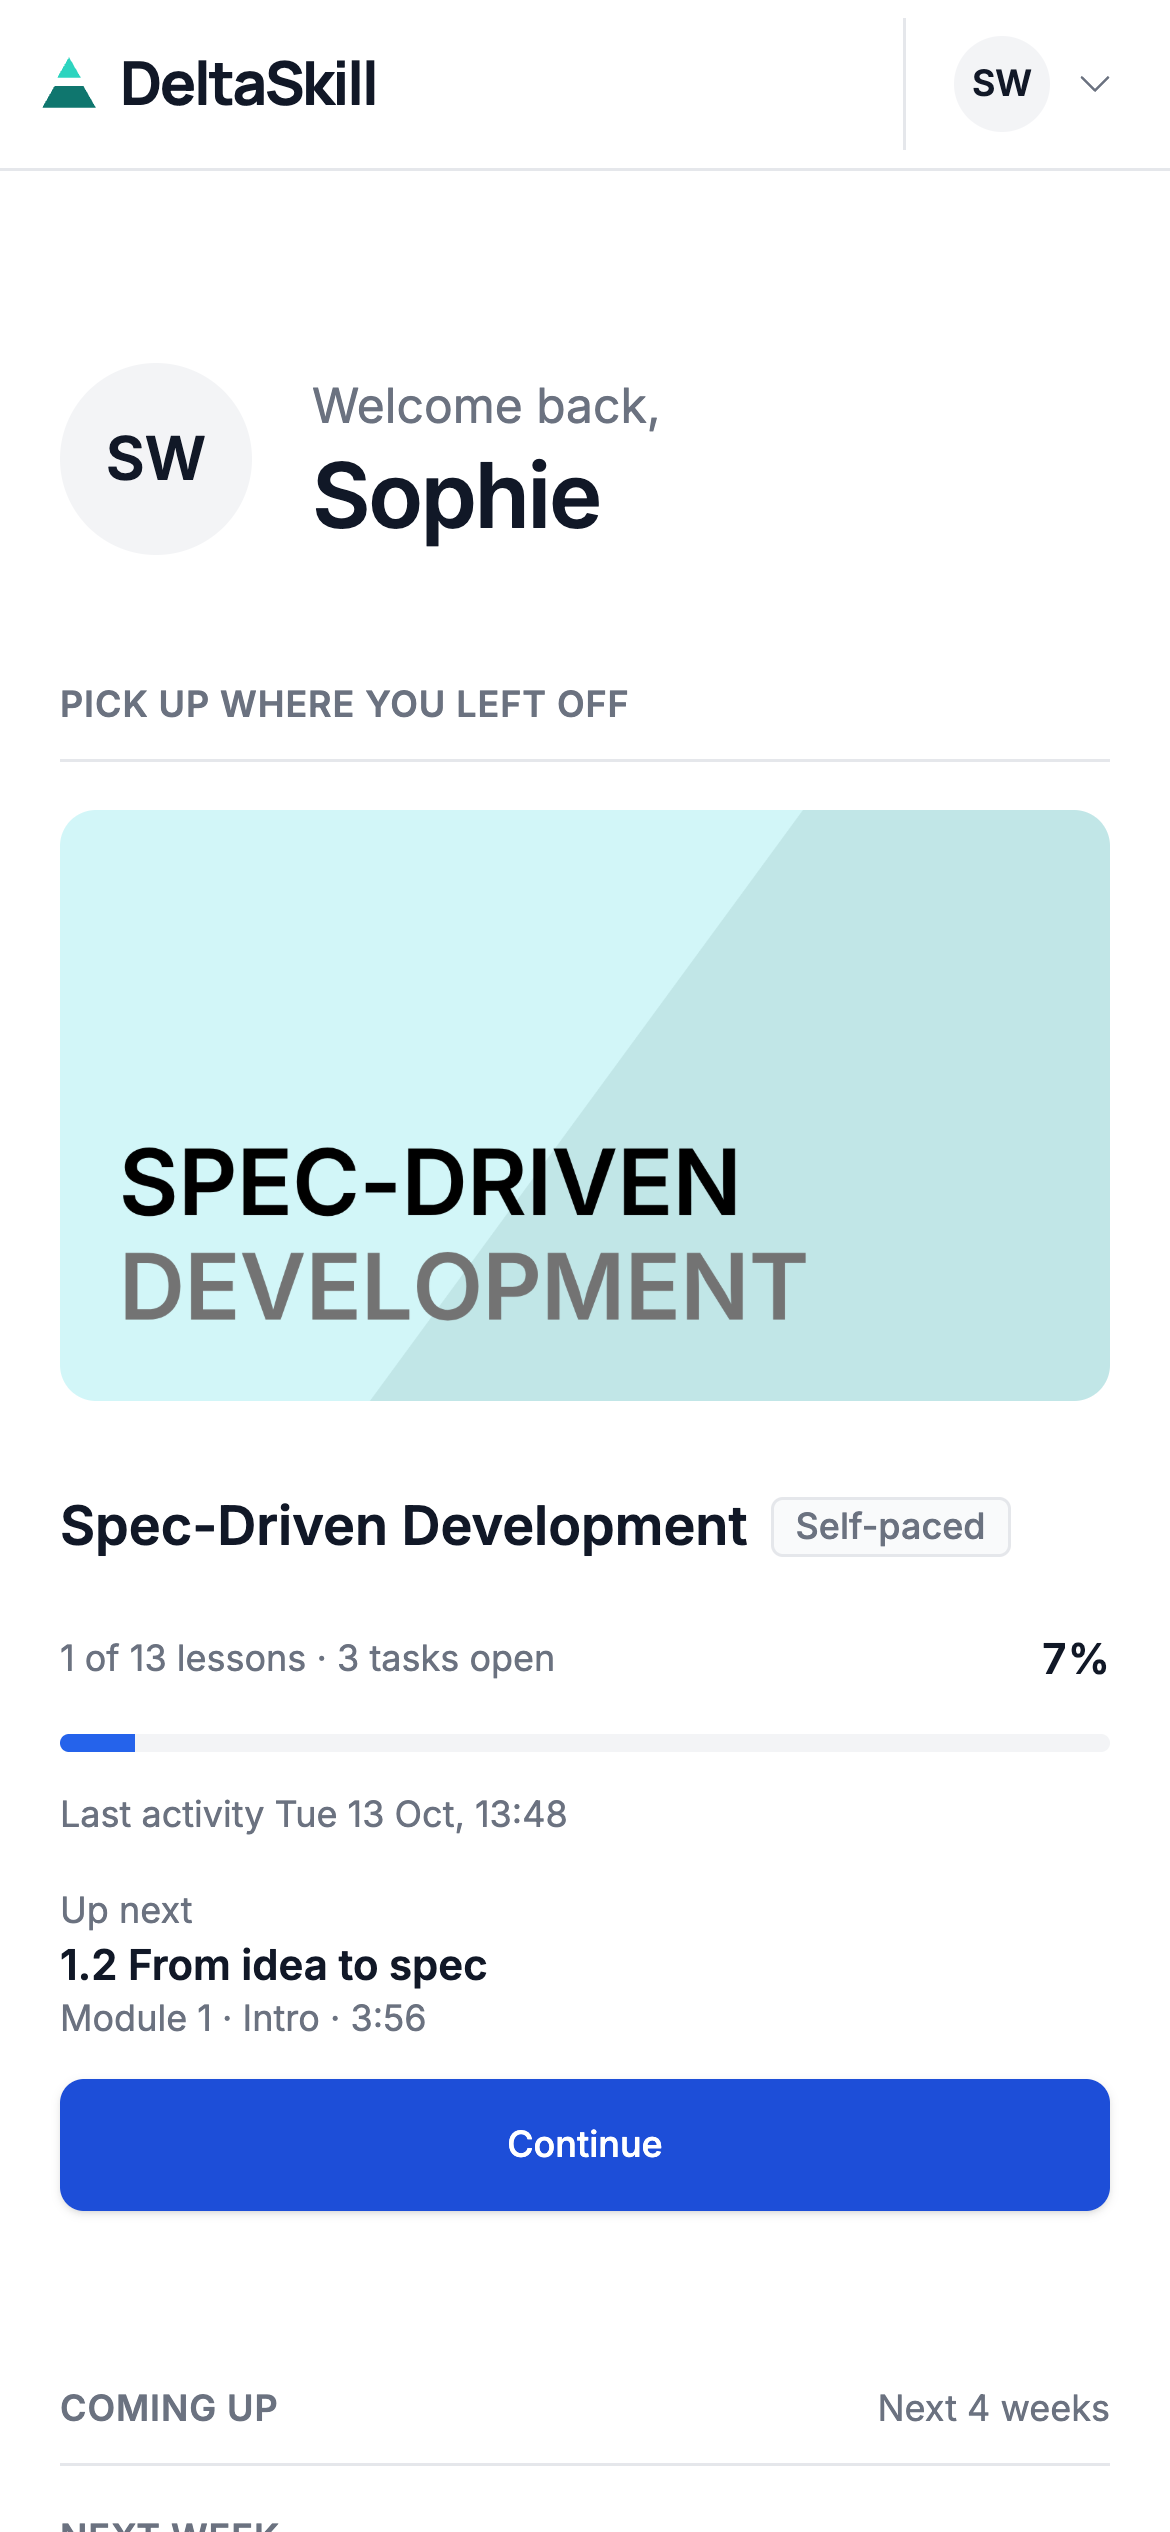Viewport: 1170px width, 2532px height.
Task: Click the Coming Up section heading
Action: coord(169,2408)
